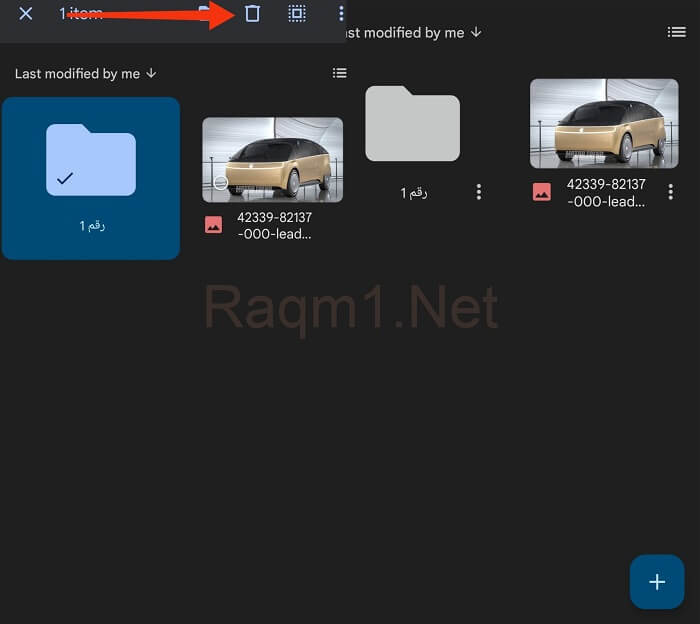
Task: Open more options for right image file
Action: tap(671, 192)
